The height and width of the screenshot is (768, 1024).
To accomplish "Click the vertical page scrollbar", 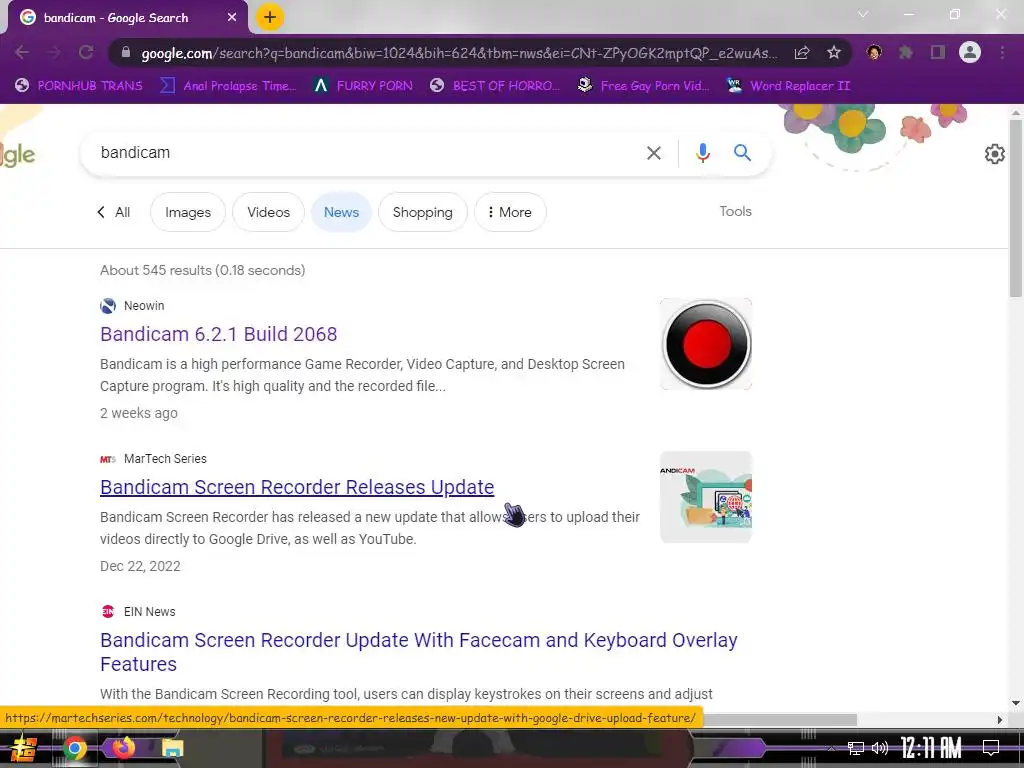I will (1016, 208).
